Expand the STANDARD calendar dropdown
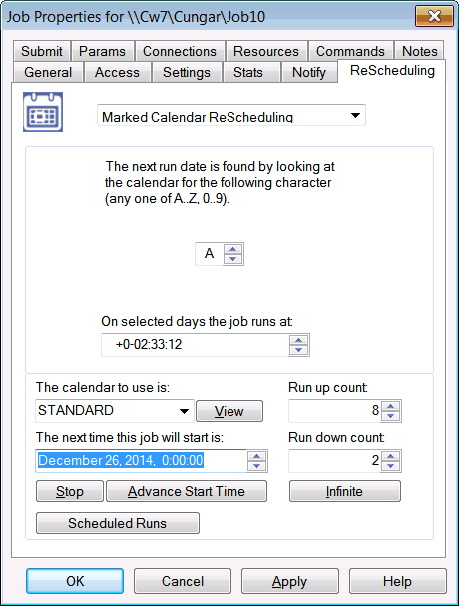The height and width of the screenshot is (606, 459). pos(185,411)
